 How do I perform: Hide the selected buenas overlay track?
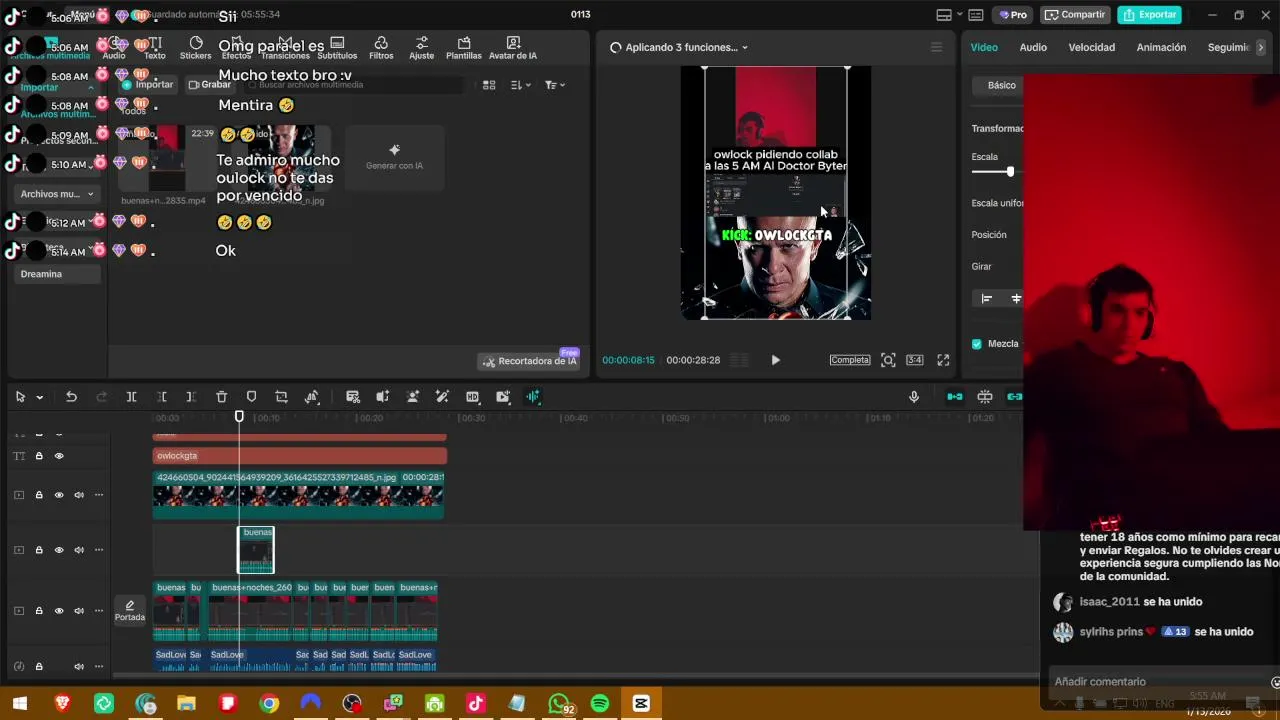59,550
